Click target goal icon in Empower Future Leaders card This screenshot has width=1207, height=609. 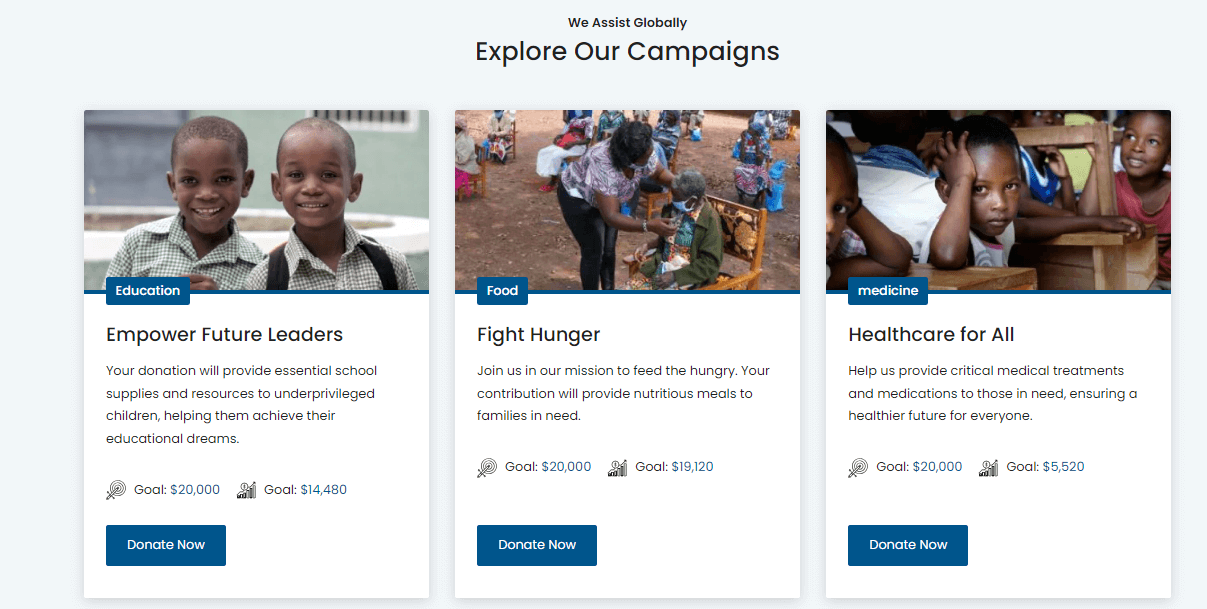[x=116, y=490]
